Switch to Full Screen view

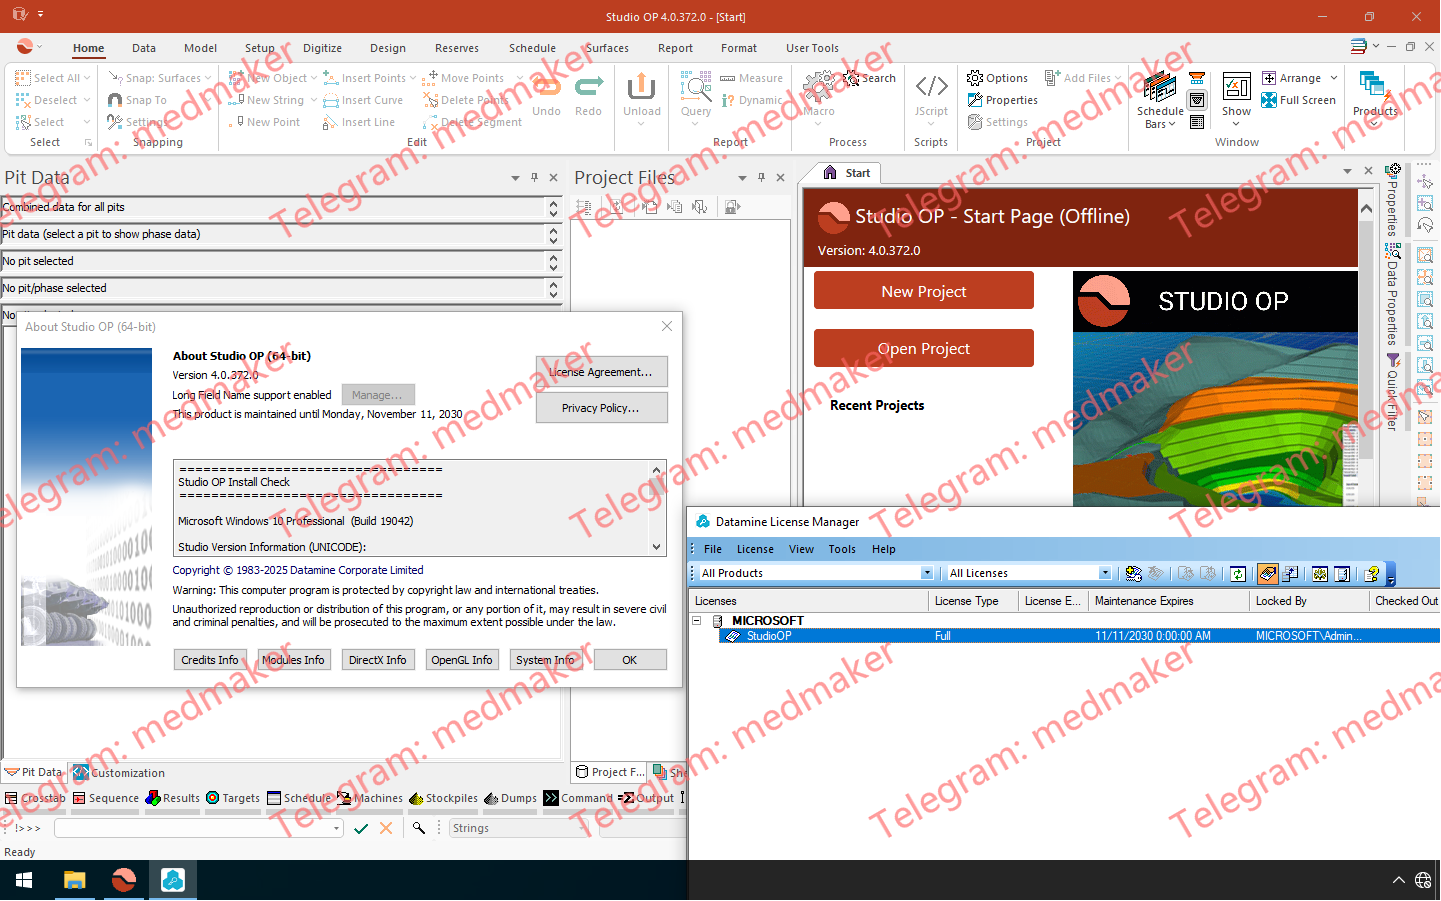(1299, 100)
